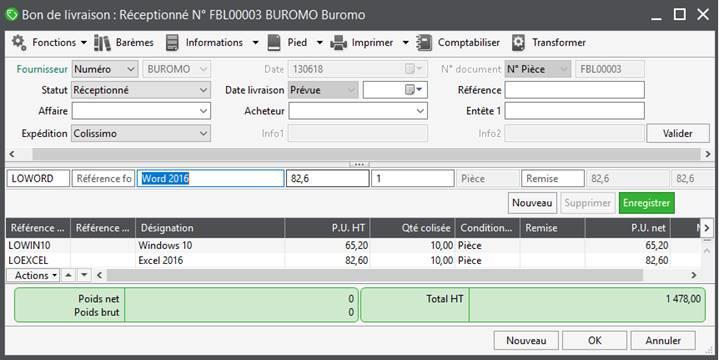Select the LOEXCEL row reference
The image size is (719, 360).
(28, 260)
